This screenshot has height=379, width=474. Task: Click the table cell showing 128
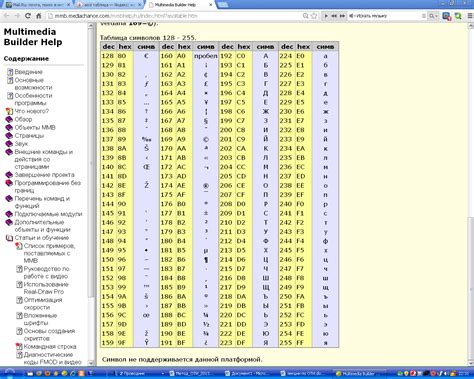(x=108, y=56)
